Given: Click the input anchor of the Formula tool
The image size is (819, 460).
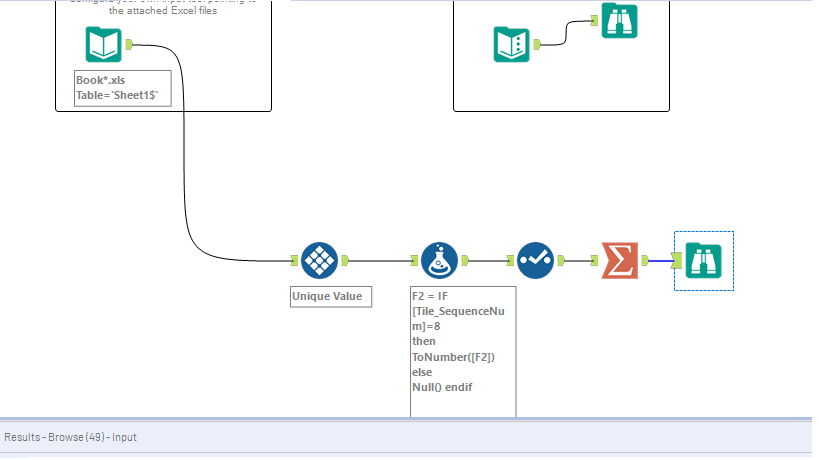Looking at the screenshot, I should (x=414, y=260).
